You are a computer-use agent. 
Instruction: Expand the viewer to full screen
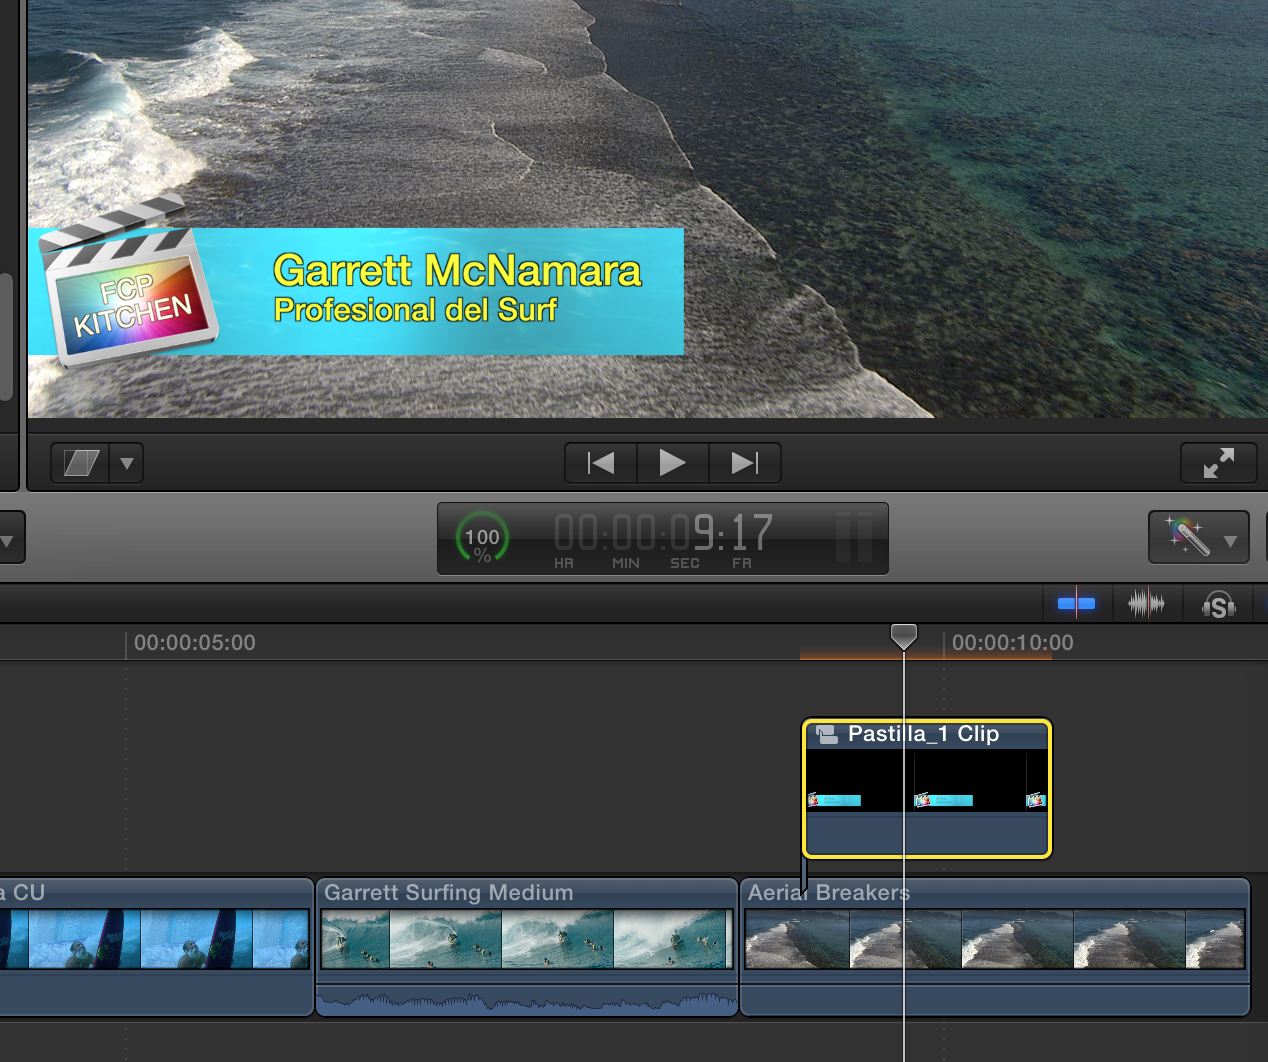(x=1218, y=462)
